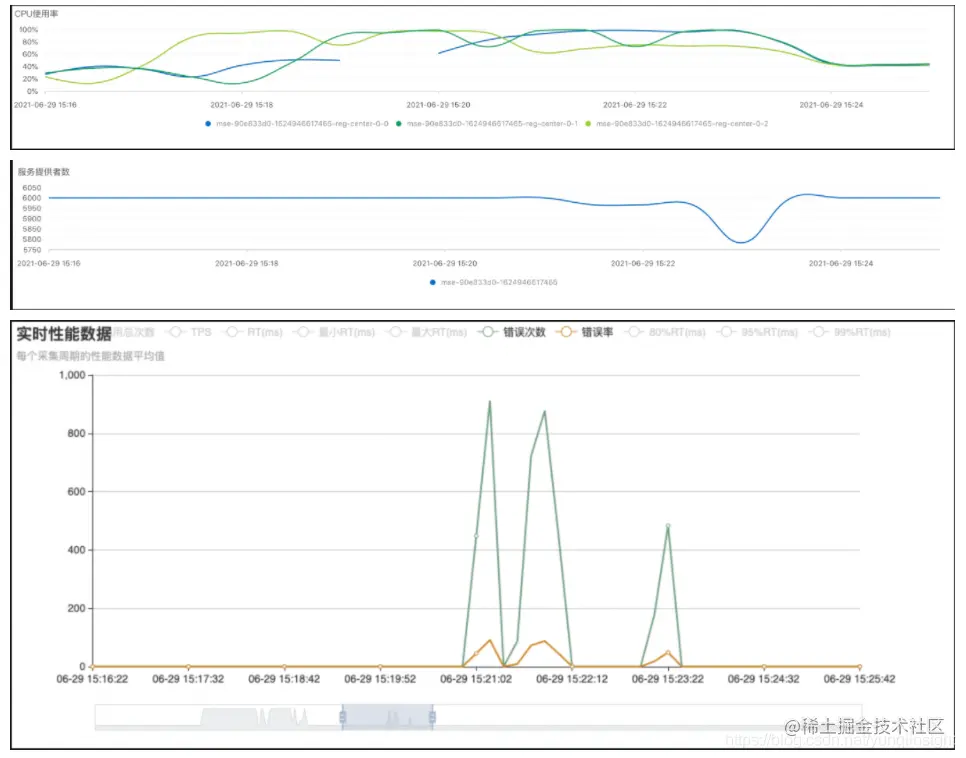The height and width of the screenshot is (758, 966).
Task: Click the 2021-06-29 15:22 label on 服务提供者数 chart
Action: [x=643, y=263]
